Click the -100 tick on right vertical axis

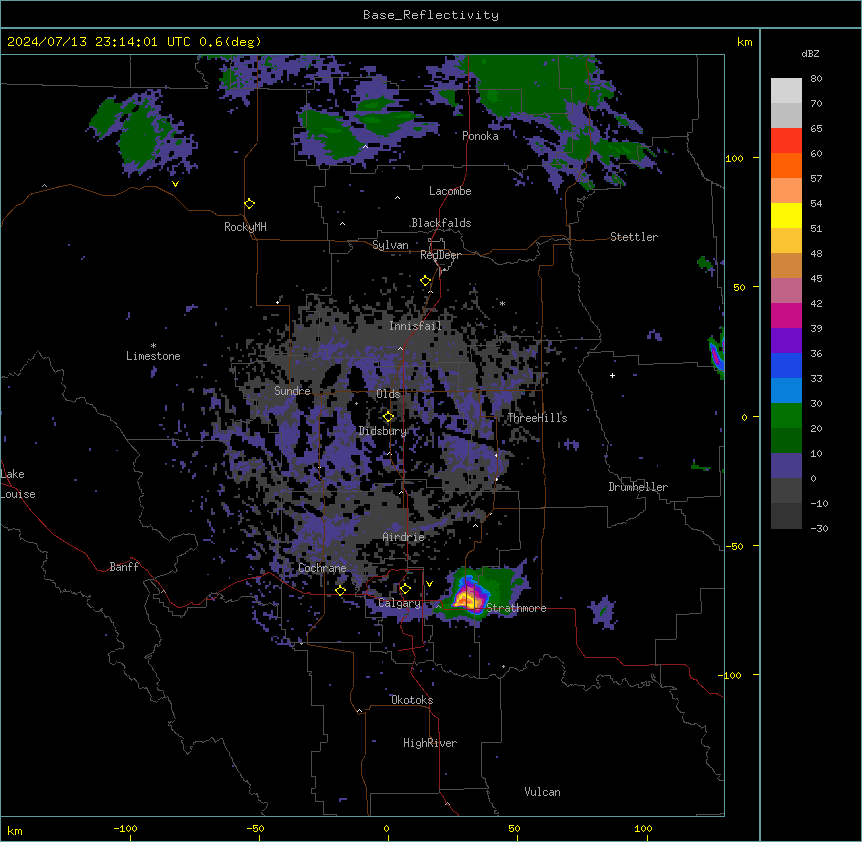point(731,675)
